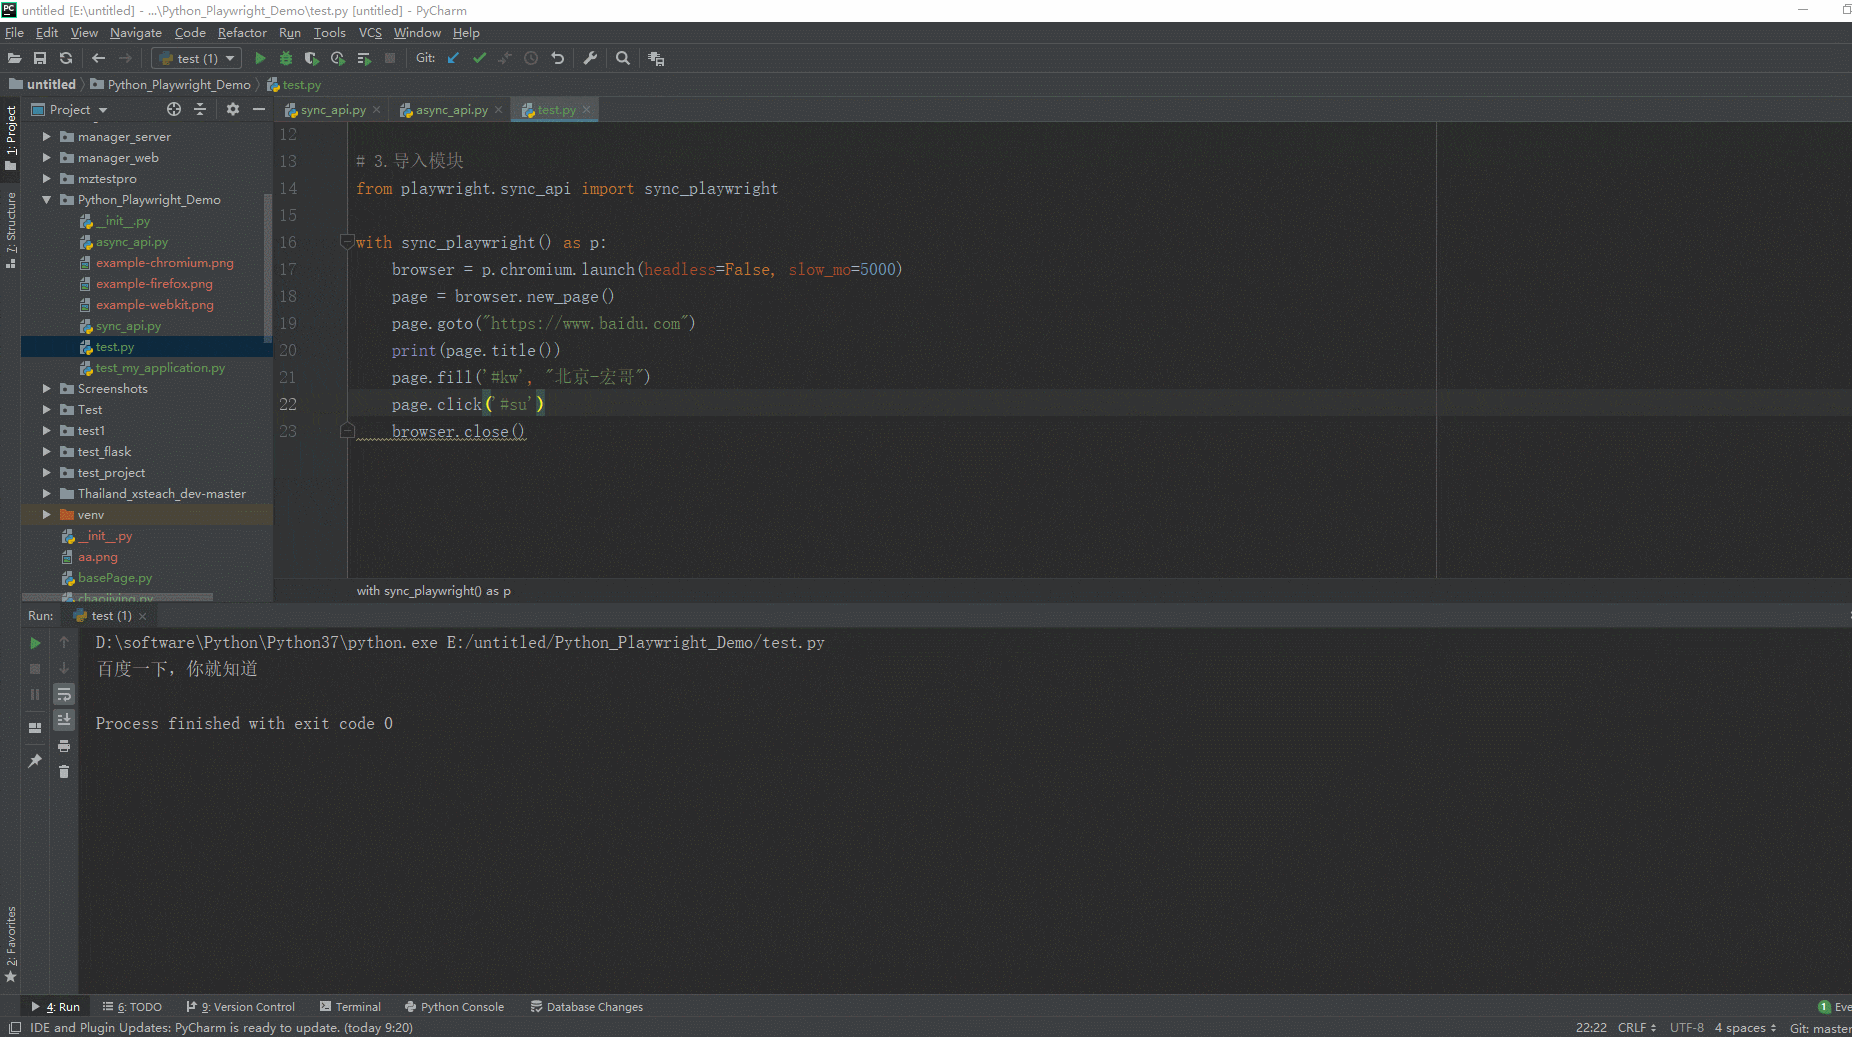Toggle the Favorites side tool window tab
Viewport: 1852px width, 1037px height.
pyautogui.click(x=11, y=945)
